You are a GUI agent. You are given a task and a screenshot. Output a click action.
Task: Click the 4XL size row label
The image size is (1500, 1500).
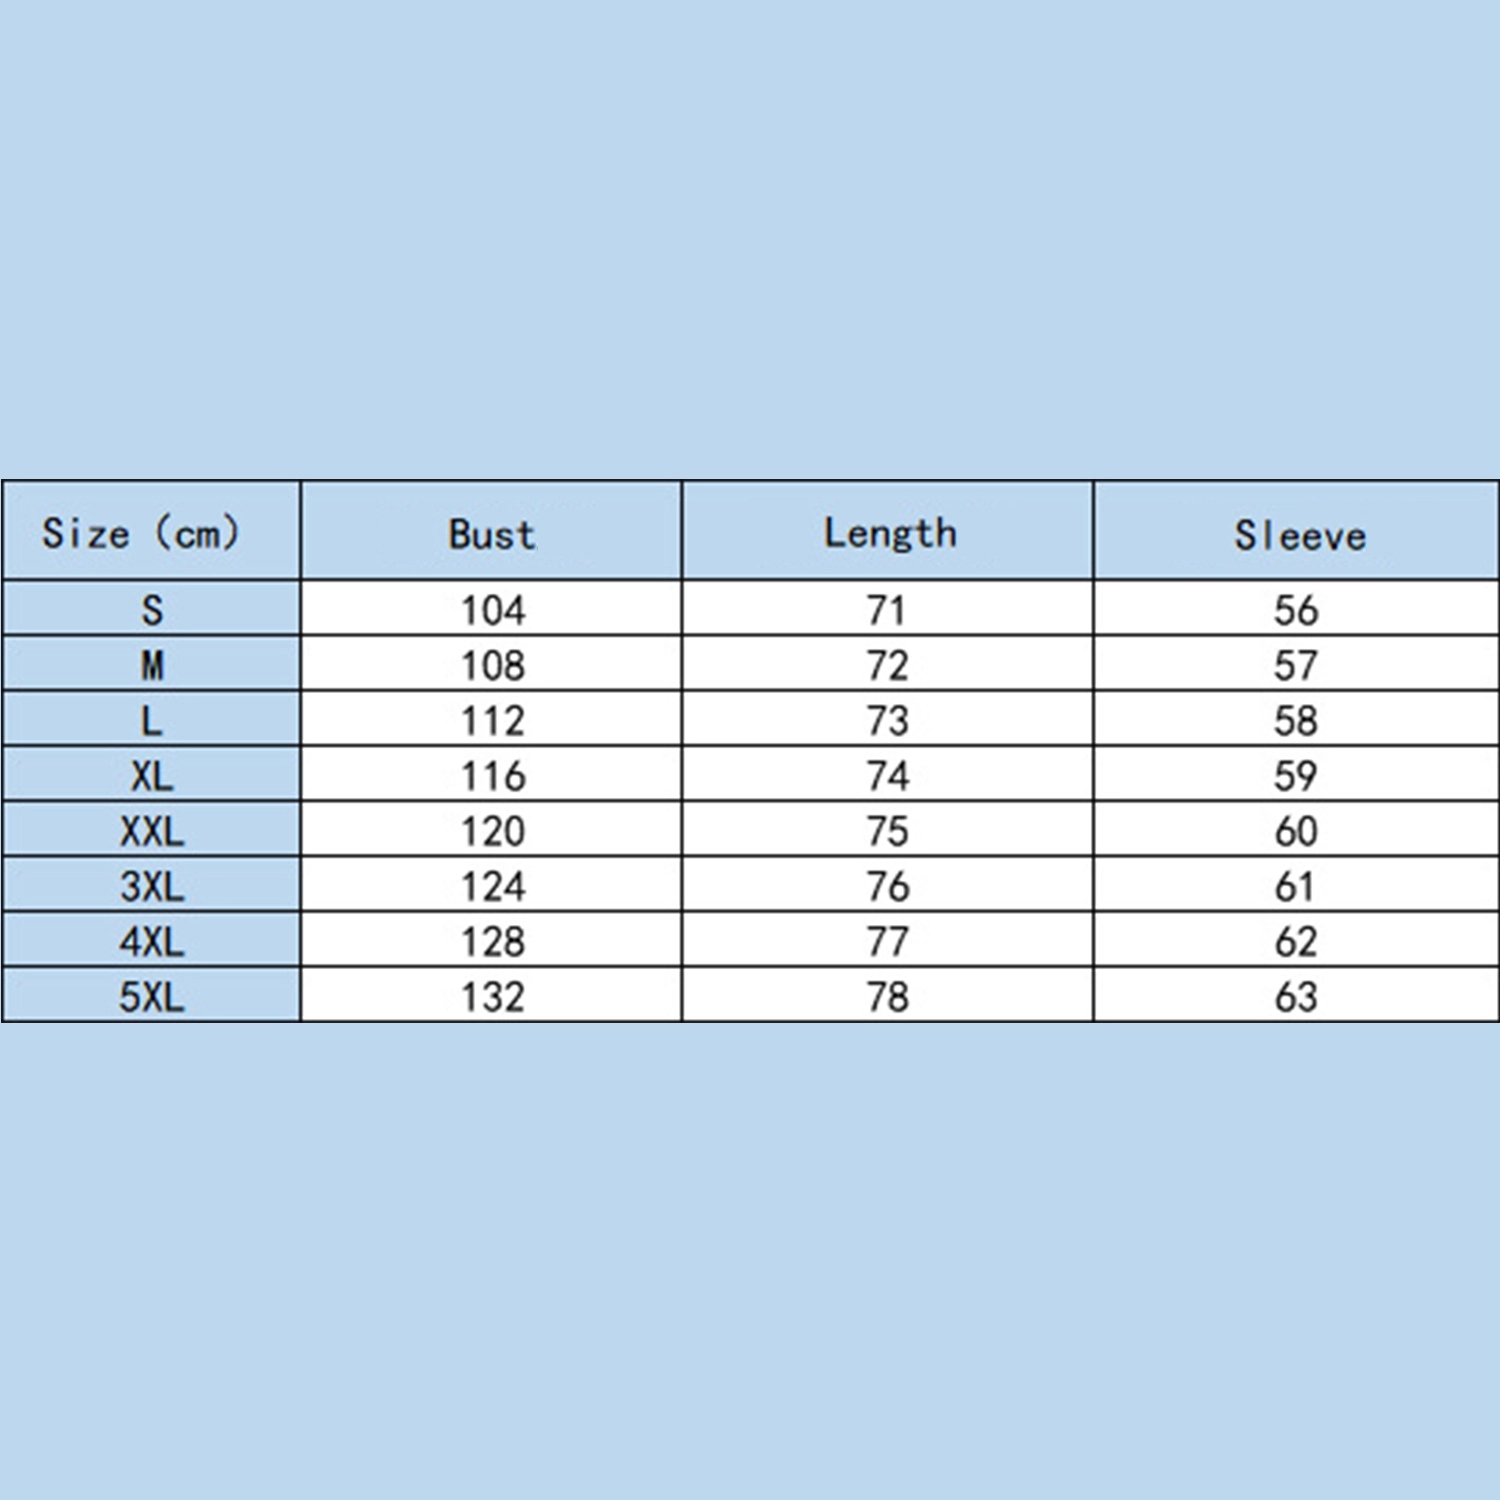(x=152, y=941)
